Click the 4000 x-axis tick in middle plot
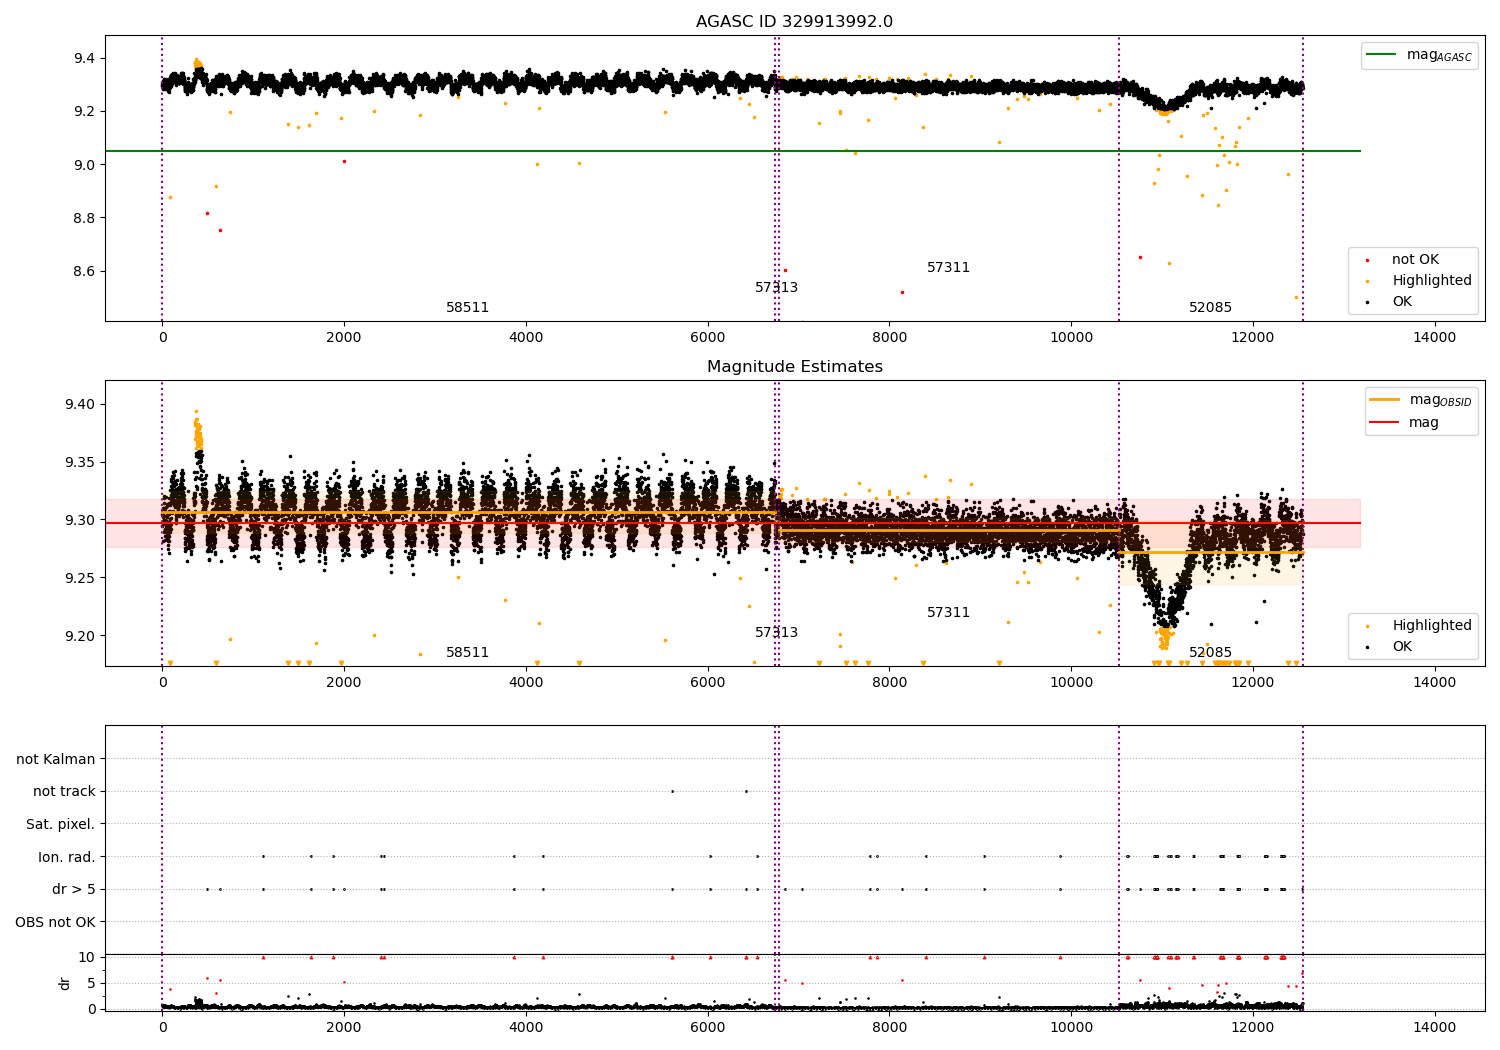The image size is (1500, 1050). (526, 683)
